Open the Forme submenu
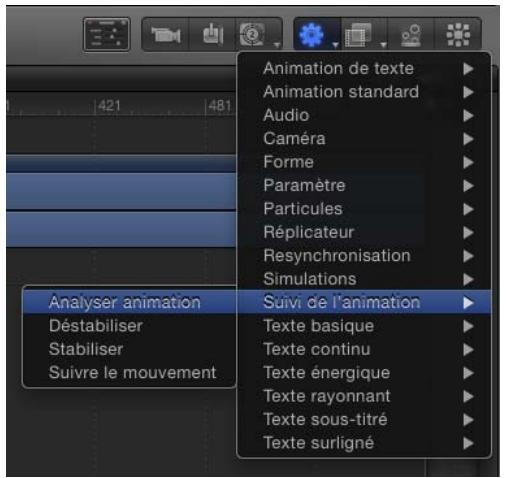This screenshot has width=507, height=478. [x=364, y=162]
